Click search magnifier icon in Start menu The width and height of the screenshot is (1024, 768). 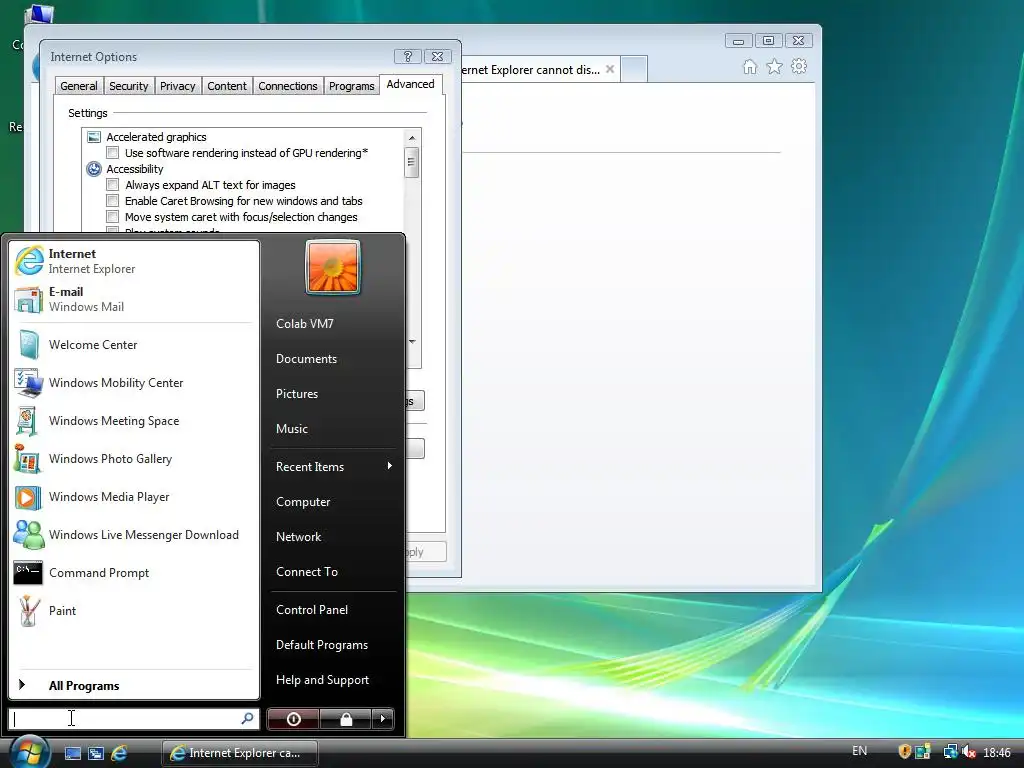click(x=248, y=718)
